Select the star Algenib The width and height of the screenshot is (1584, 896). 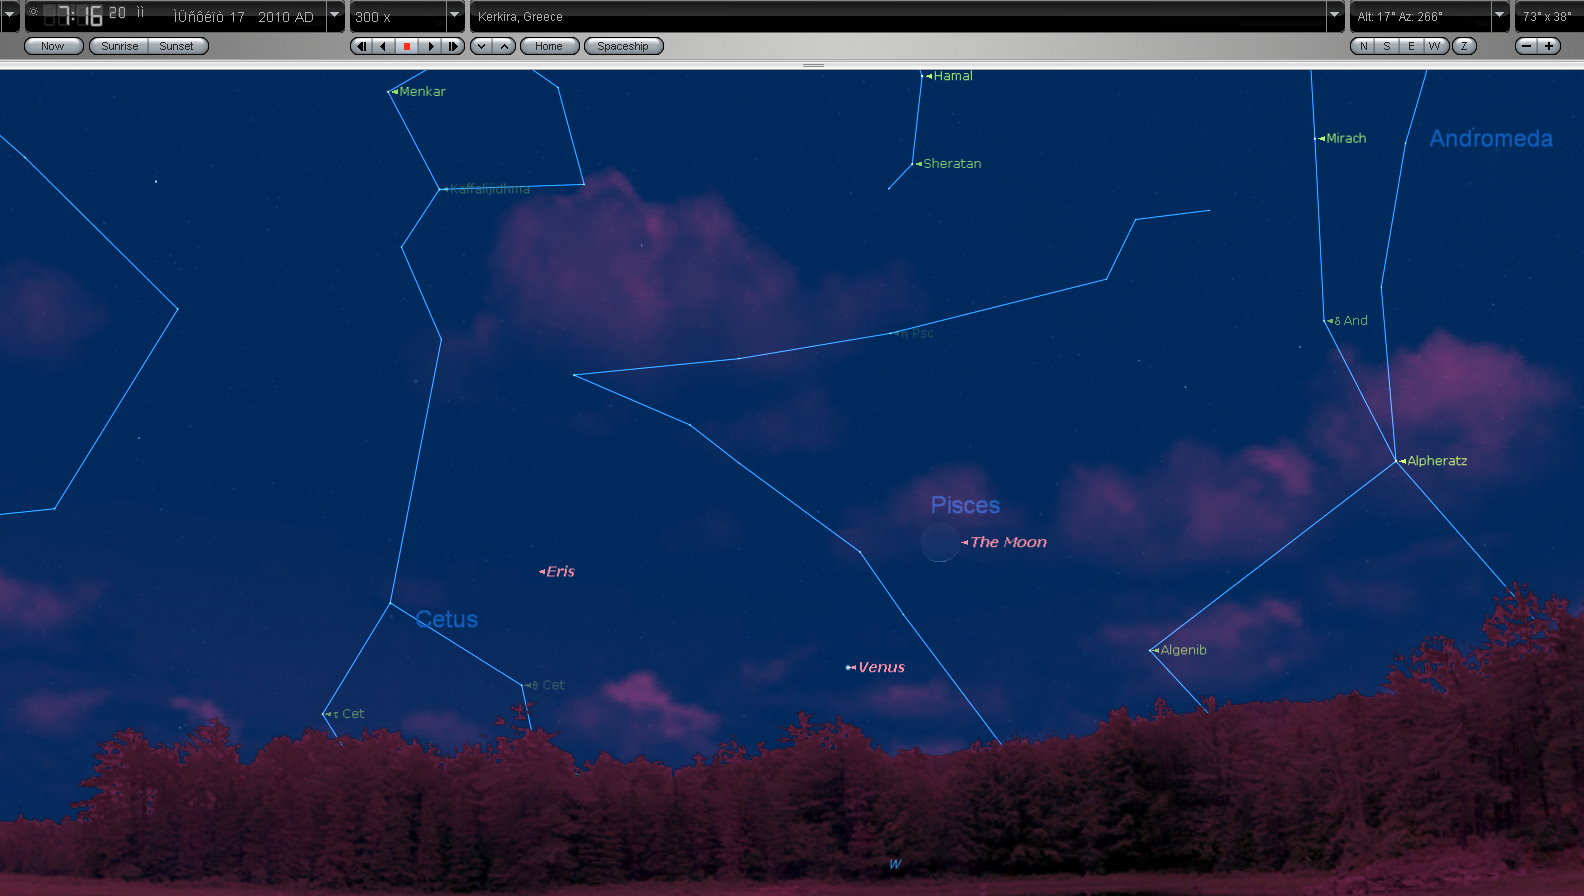[x=1151, y=650]
